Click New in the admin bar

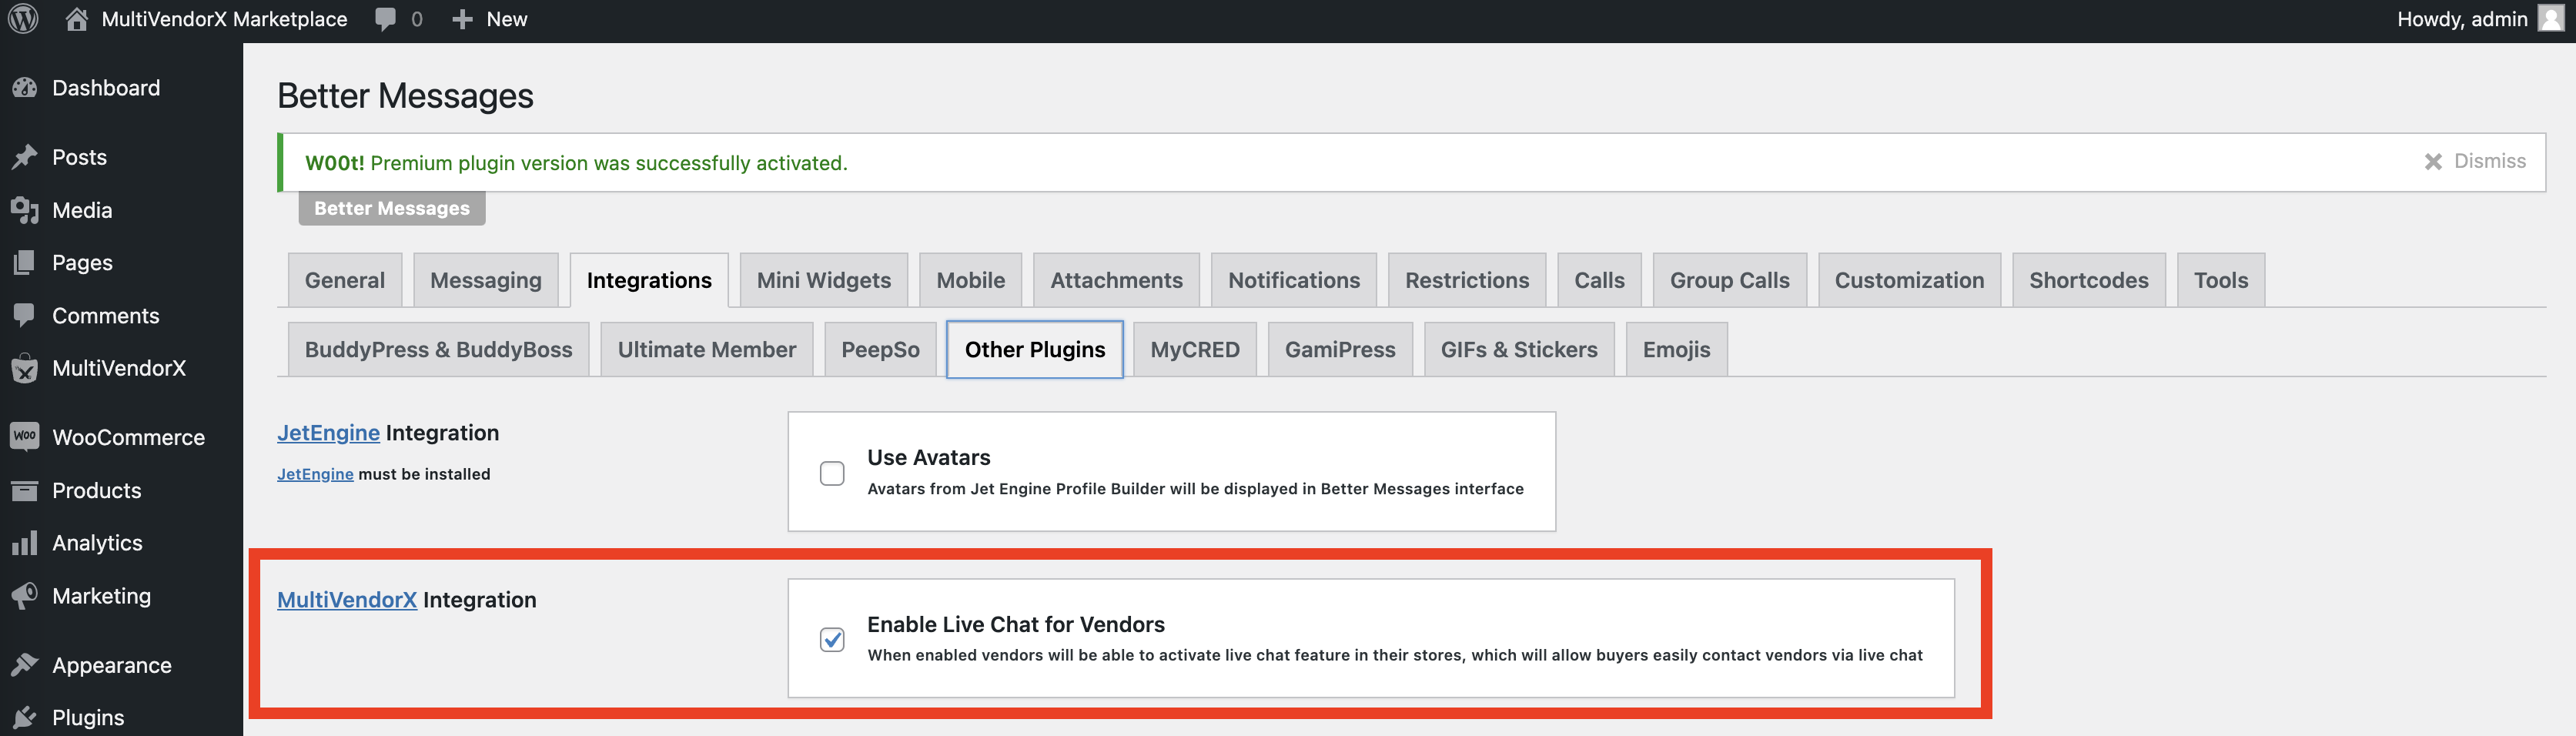point(506,19)
